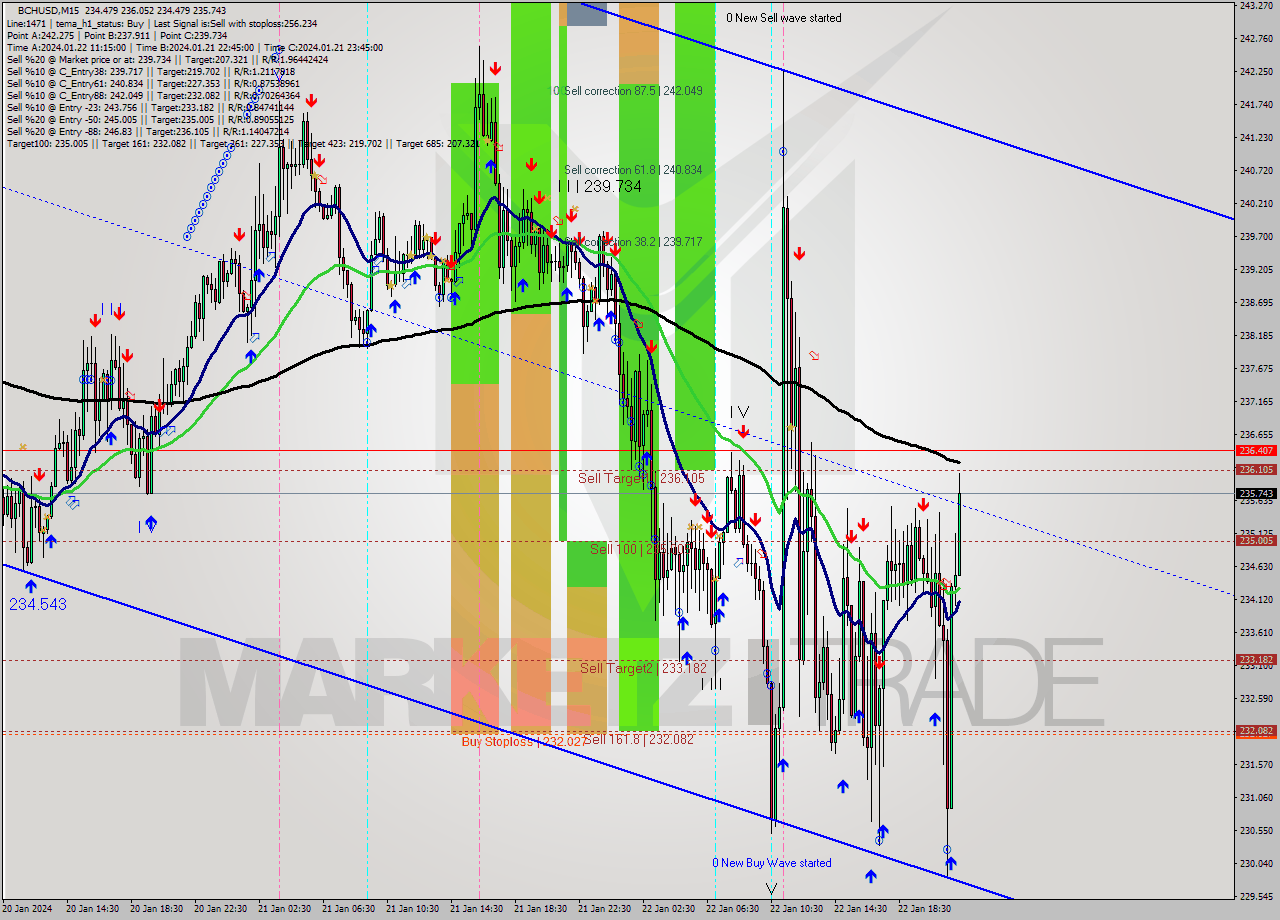
Task: Select the '| | | 239.734' wave label
Action: pos(600,187)
